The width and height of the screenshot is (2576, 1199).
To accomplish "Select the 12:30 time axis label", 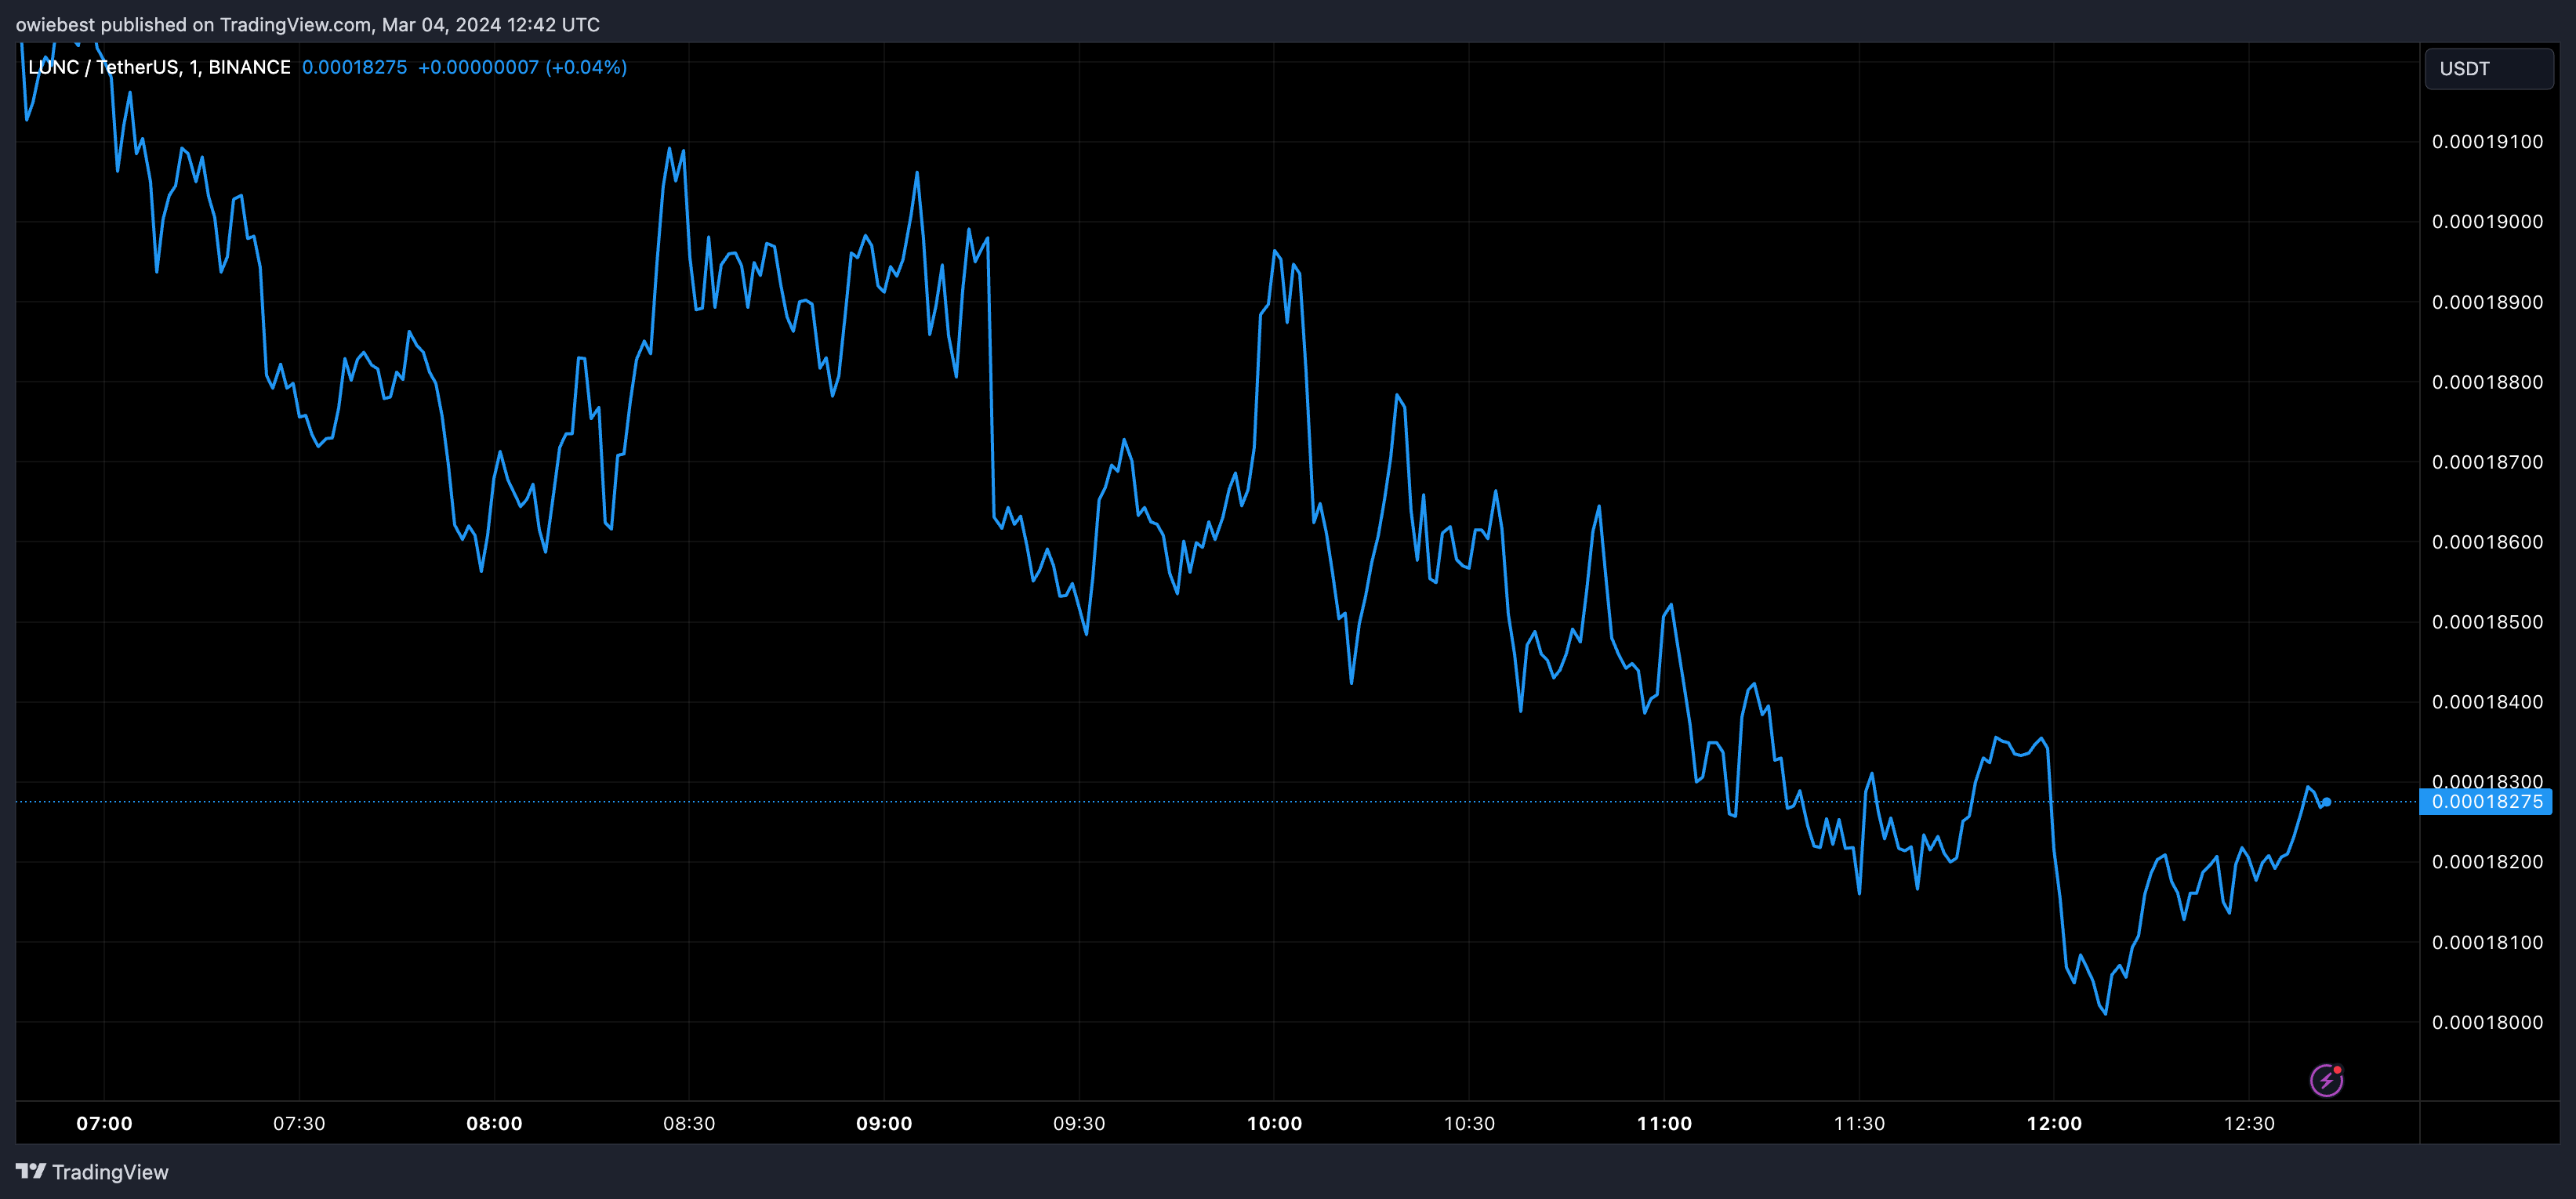I will [x=2249, y=1123].
